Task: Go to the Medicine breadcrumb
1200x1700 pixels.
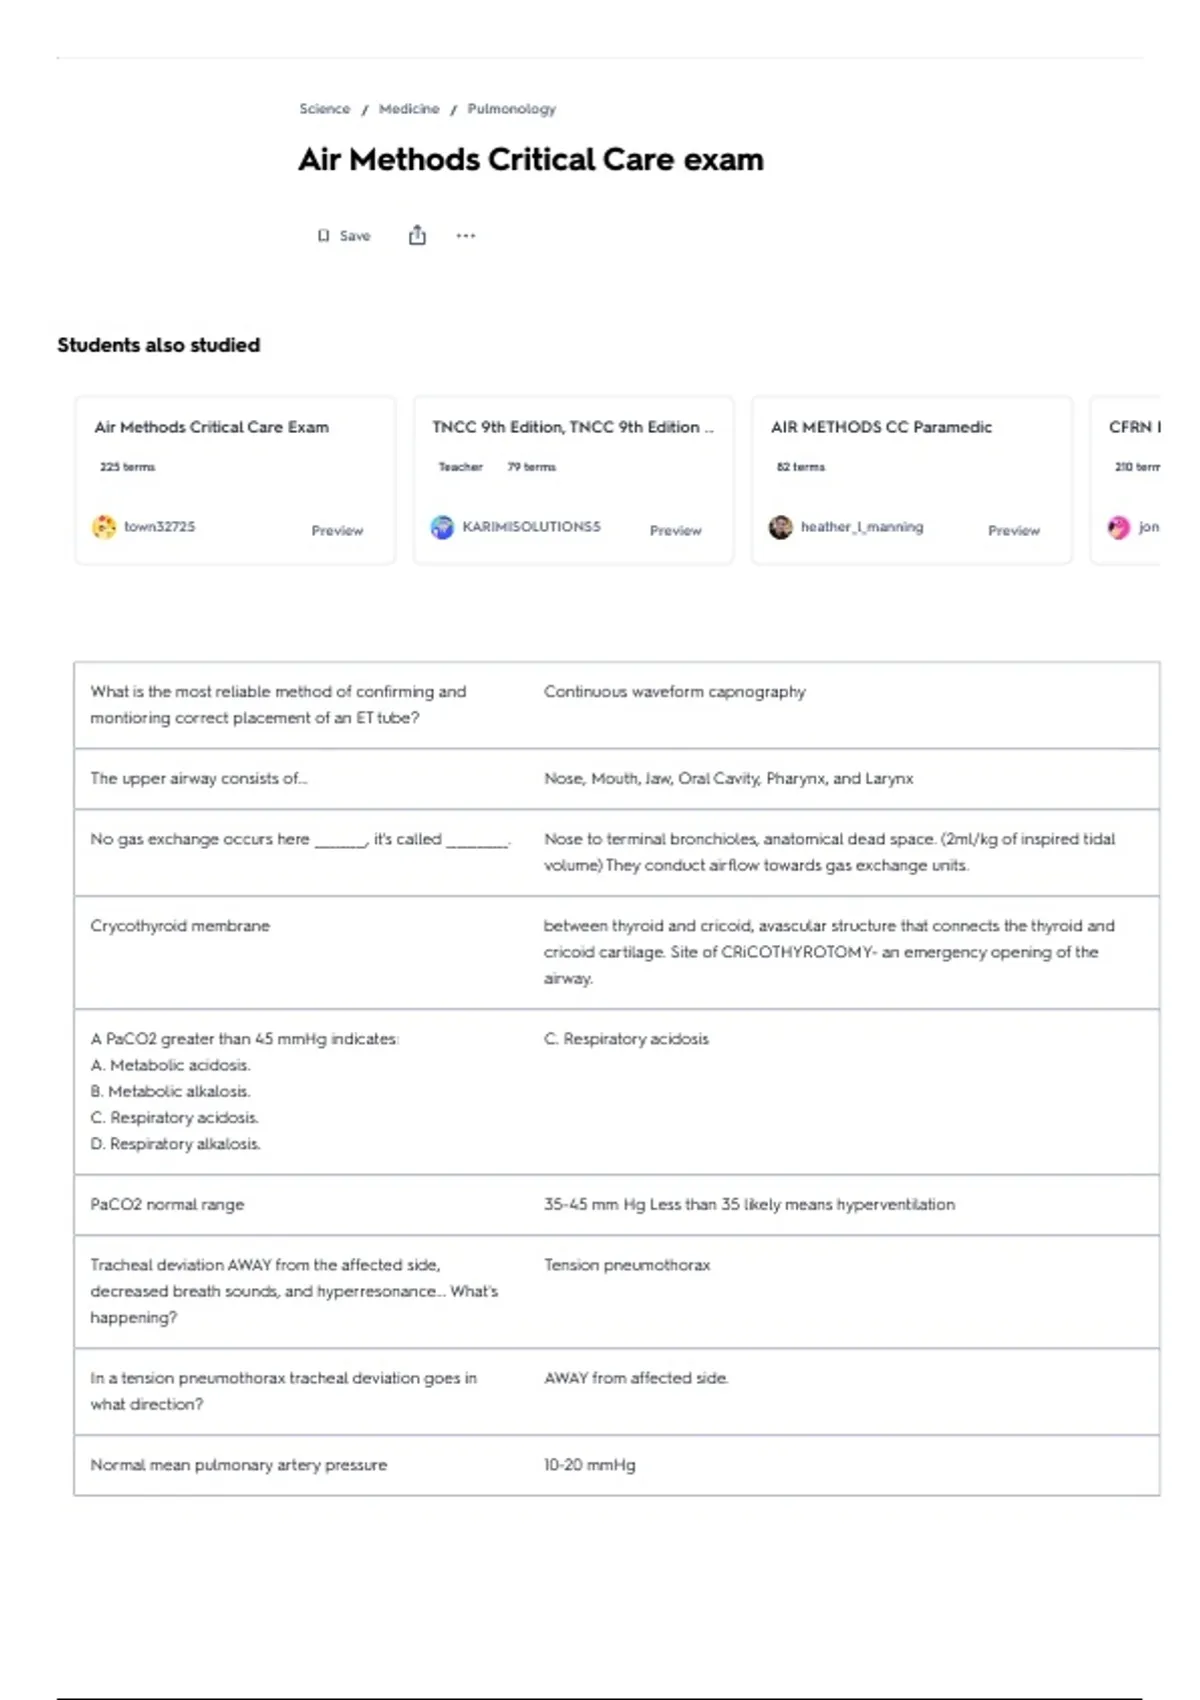Action: point(409,109)
